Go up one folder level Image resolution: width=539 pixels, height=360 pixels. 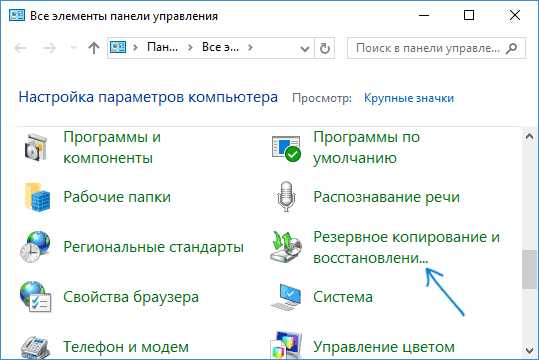point(94,48)
